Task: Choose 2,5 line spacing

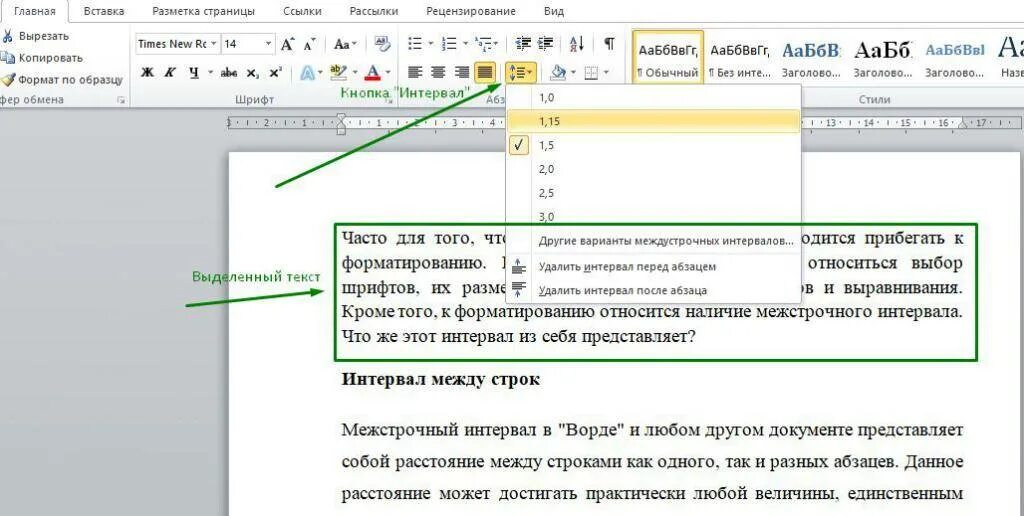Action: [x=653, y=193]
